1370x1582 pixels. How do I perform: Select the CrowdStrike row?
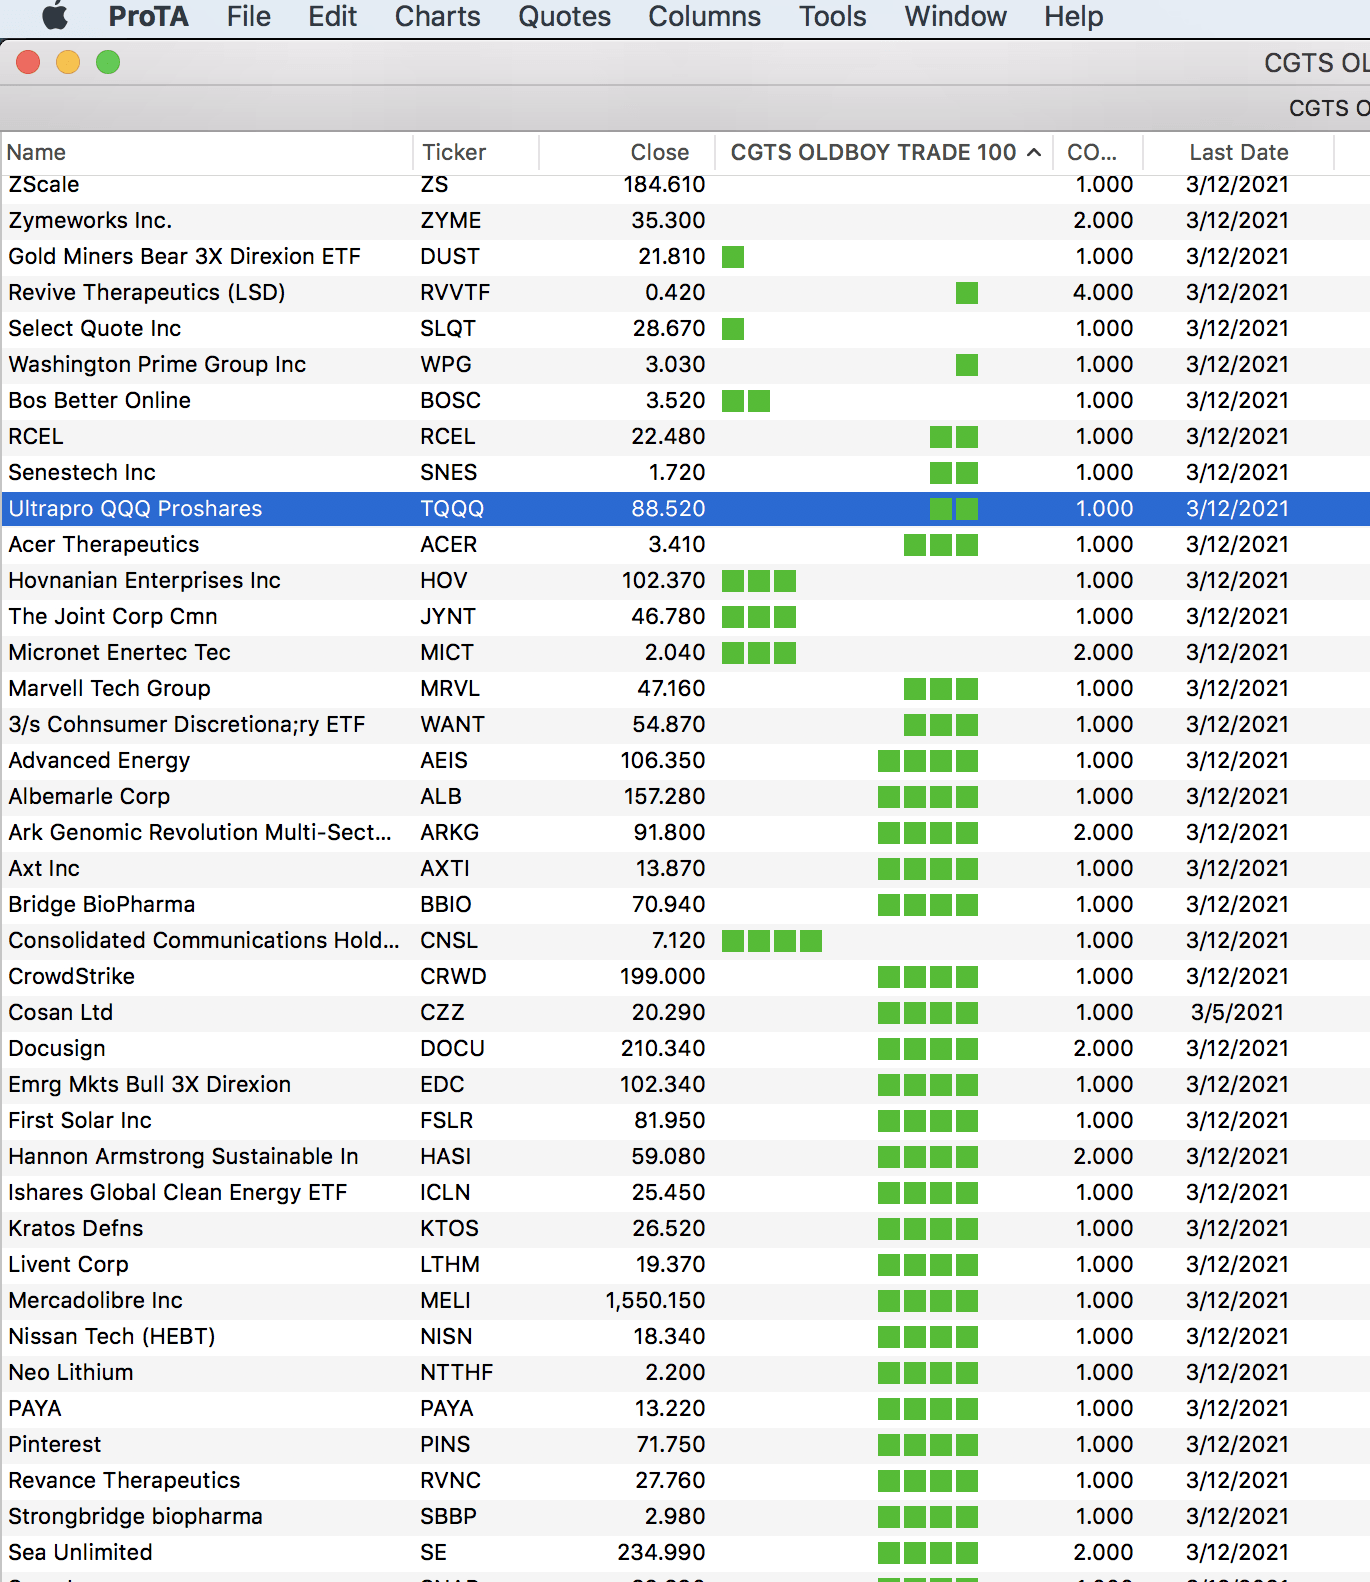pos(72,976)
